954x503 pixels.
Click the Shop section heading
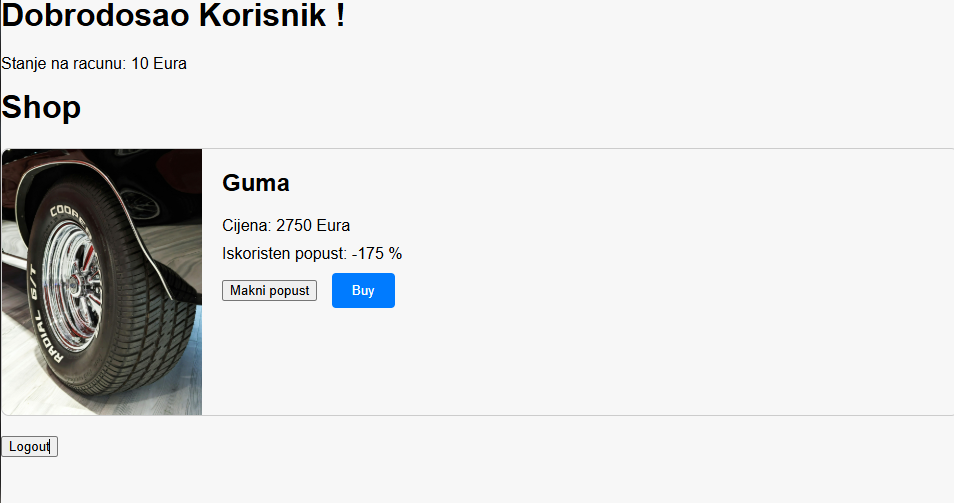tap(41, 107)
